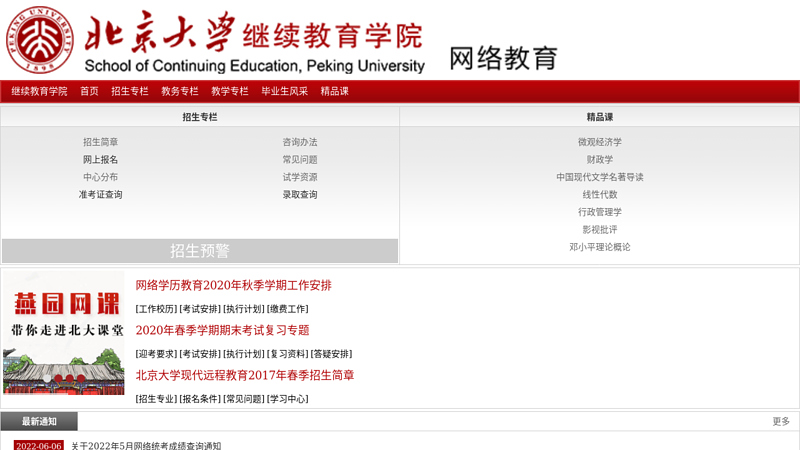Open 邓小平理论概论 course link
800x450 pixels.
click(x=599, y=247)
